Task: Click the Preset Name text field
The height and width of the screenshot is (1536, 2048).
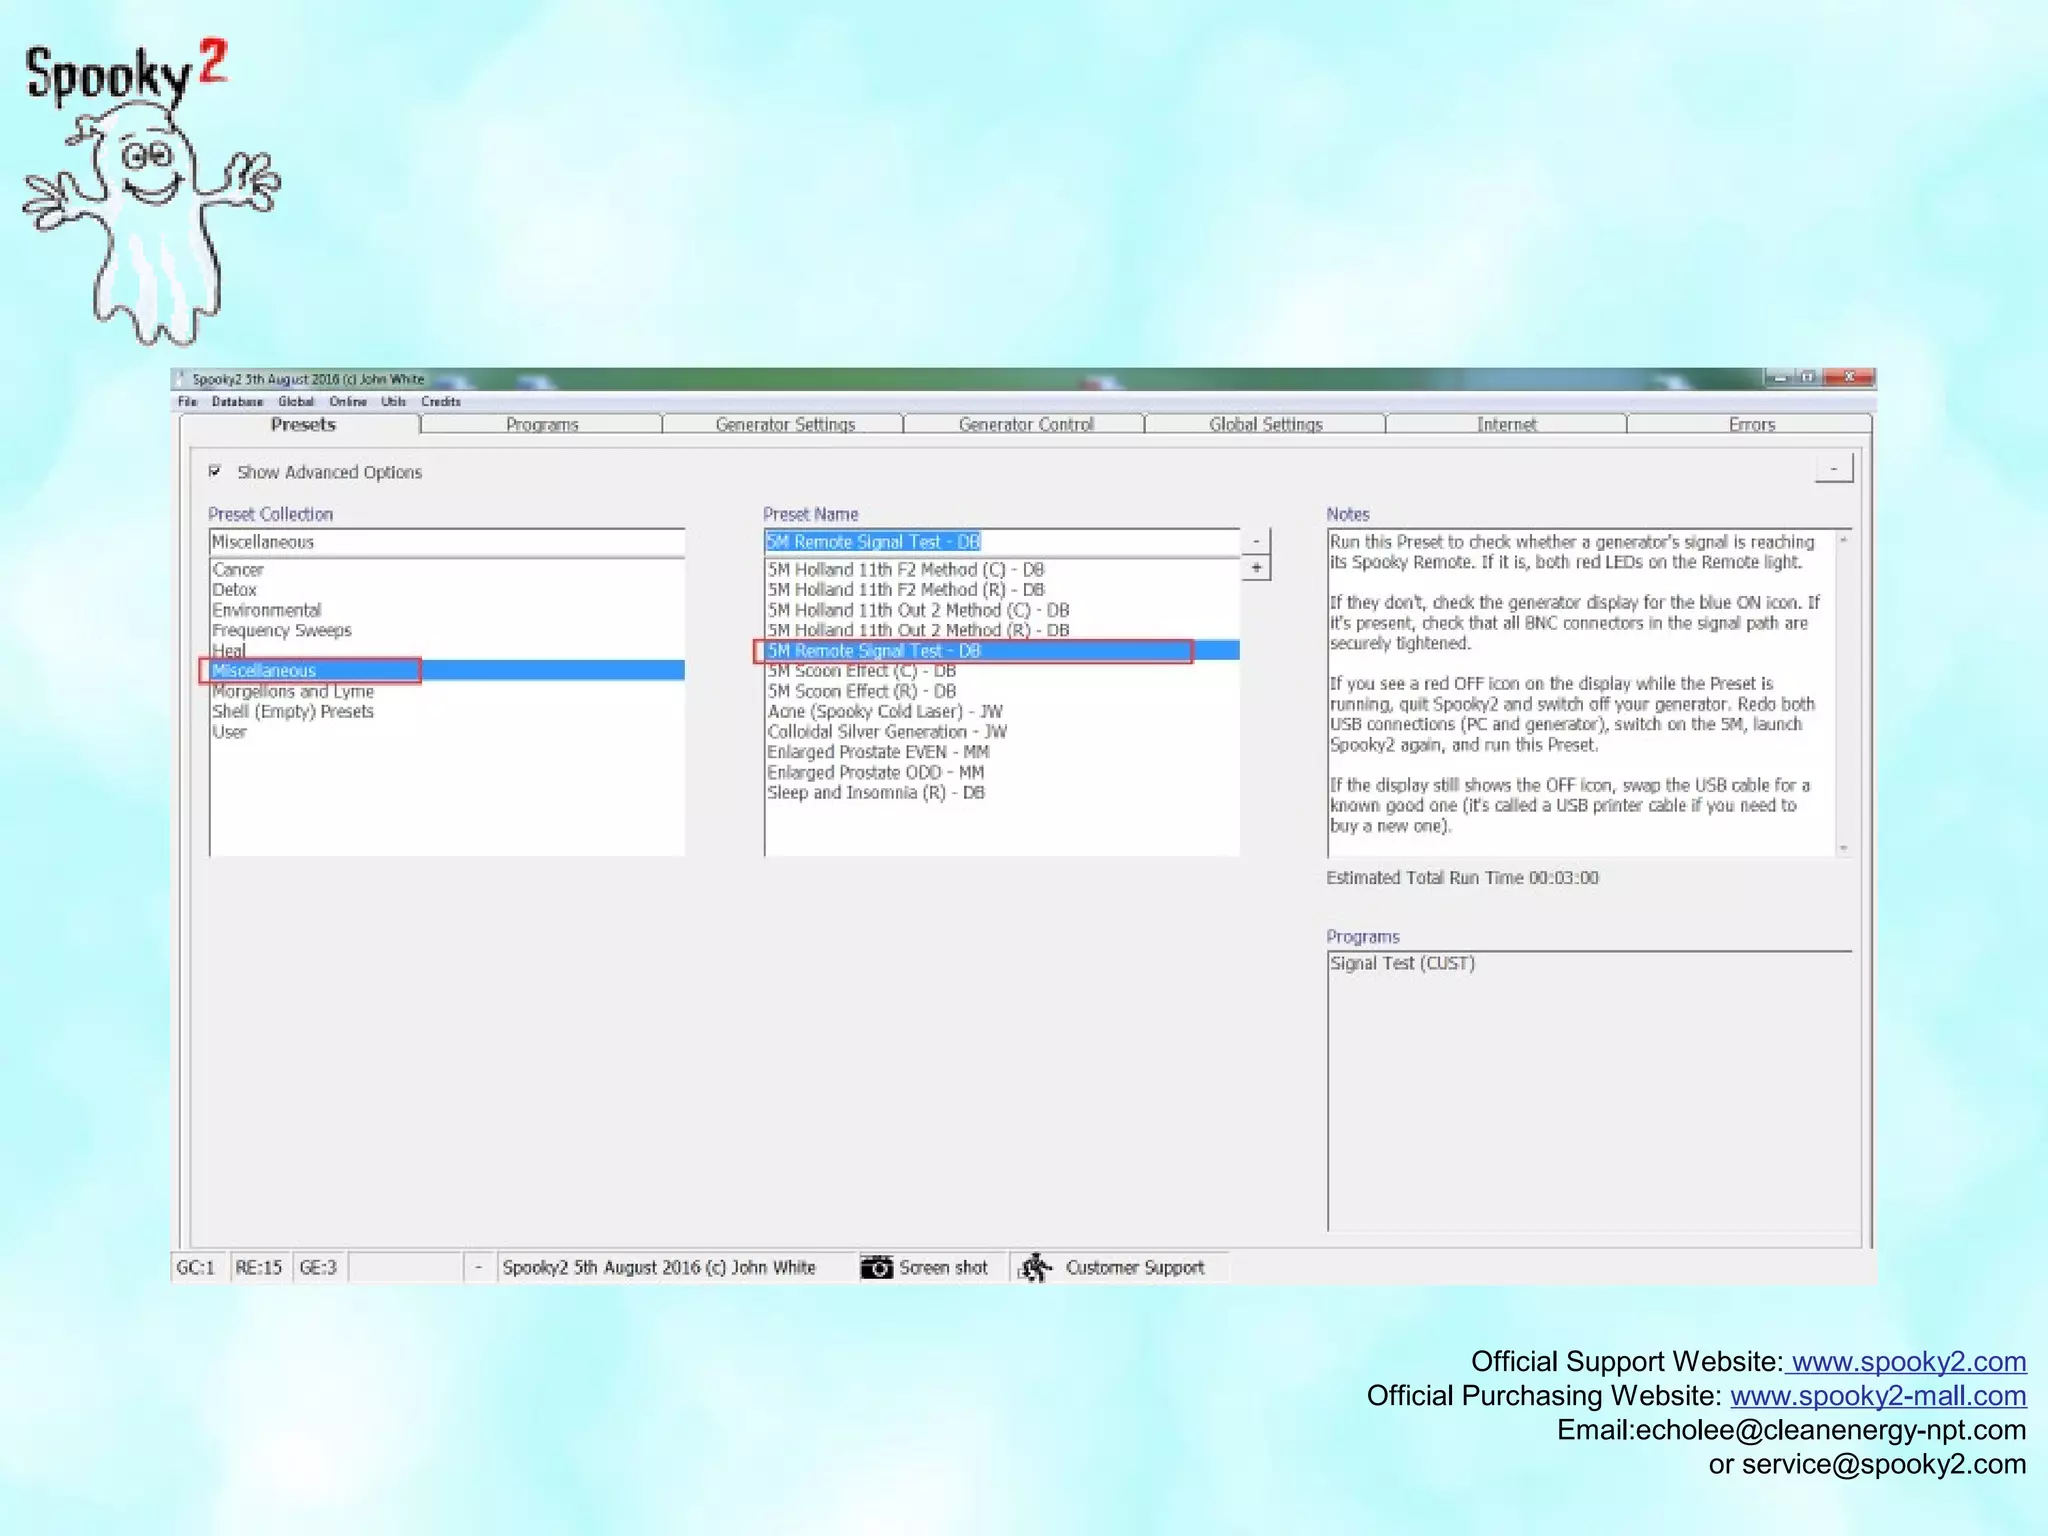Action: point(1000,541)
